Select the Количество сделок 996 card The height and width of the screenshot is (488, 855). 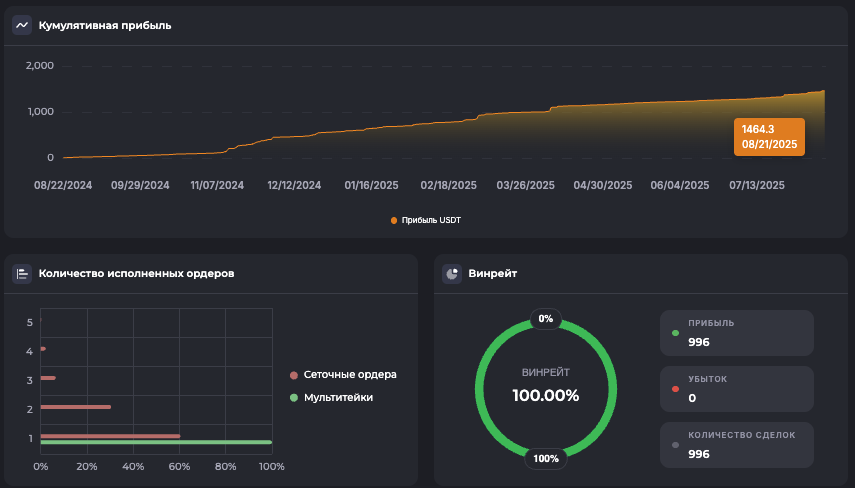(737, 445)
